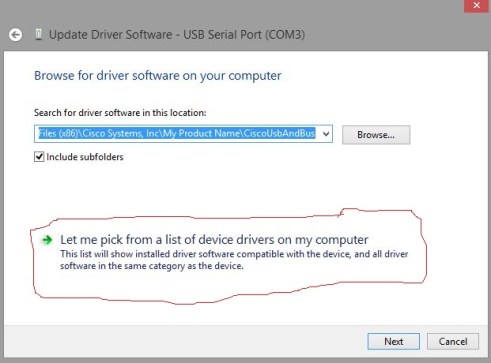491x363 pixels.
Task: Uncheck the Include subfolders checkbox
Action: pyautogui.click(x=39, y=157)
